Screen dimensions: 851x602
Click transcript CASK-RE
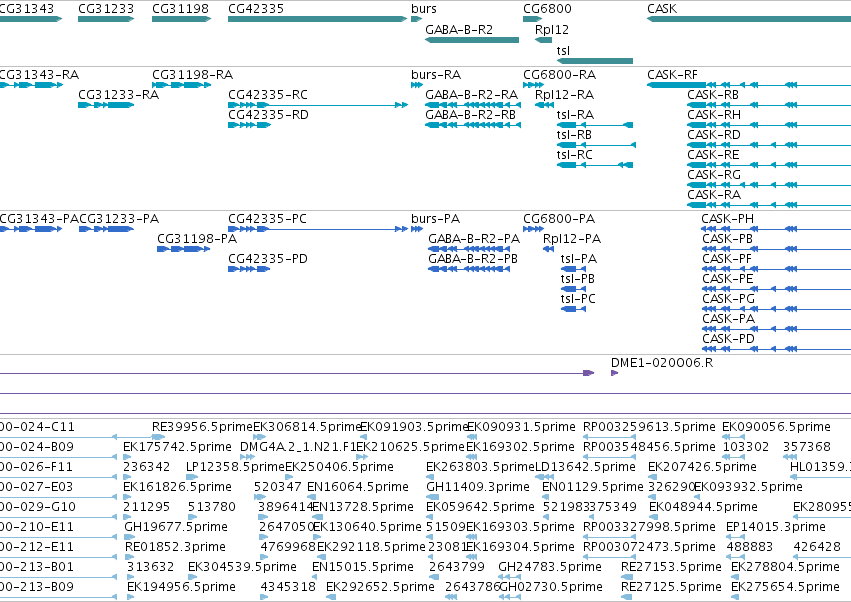click(x=769, y=165)
